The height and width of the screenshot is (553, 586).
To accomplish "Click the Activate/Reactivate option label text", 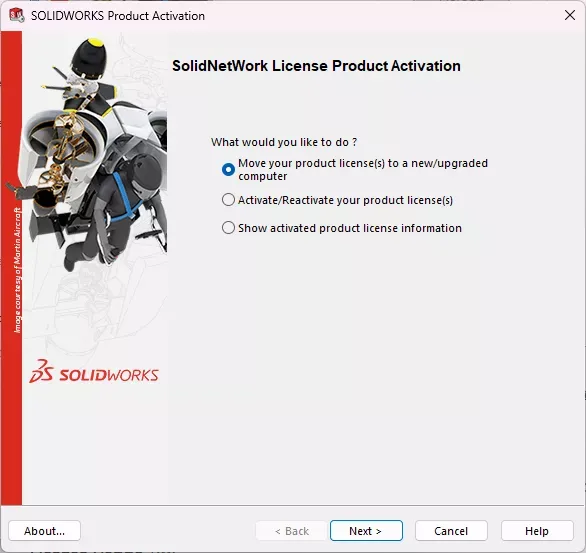I will click(x=345, y=200).
